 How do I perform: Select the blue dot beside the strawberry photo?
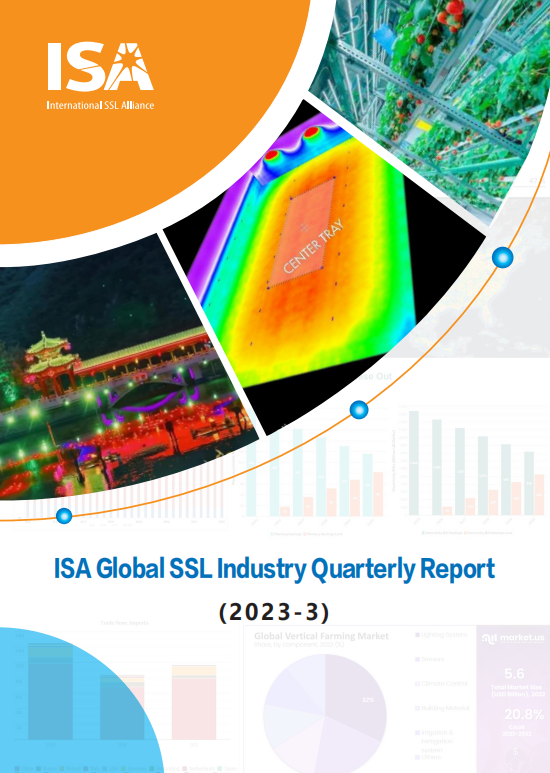503,257
